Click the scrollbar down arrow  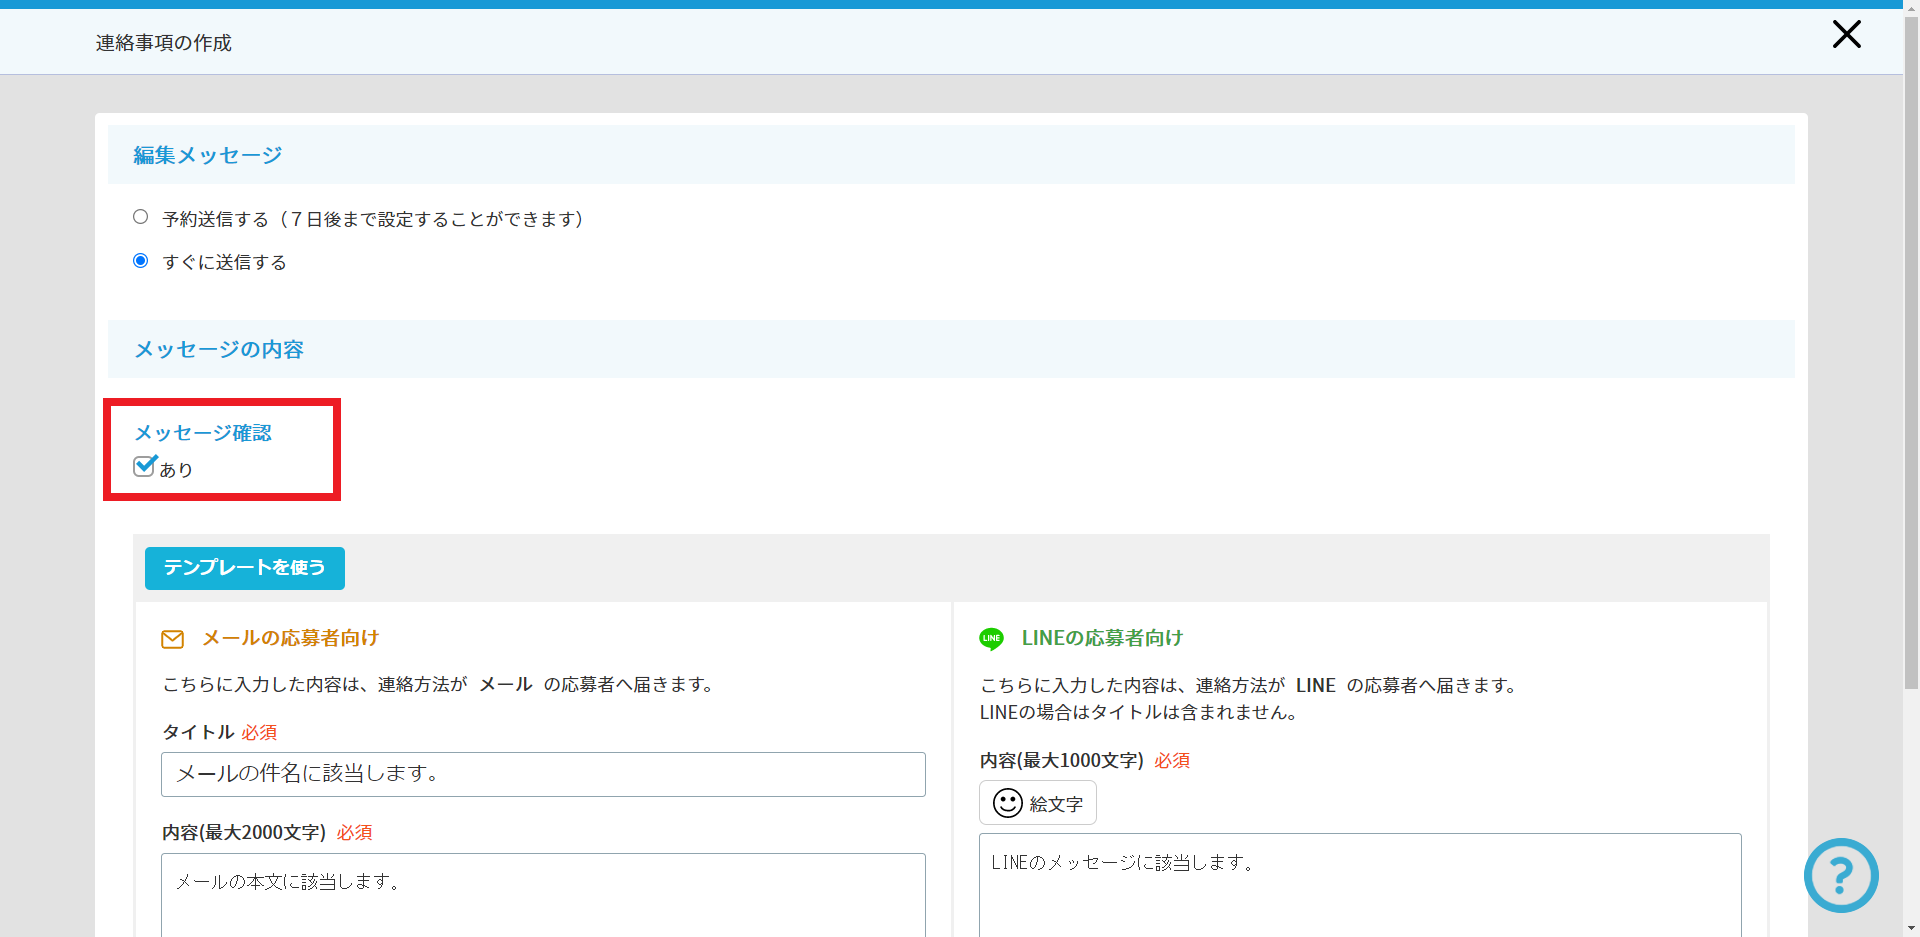tap(1911, 928)
